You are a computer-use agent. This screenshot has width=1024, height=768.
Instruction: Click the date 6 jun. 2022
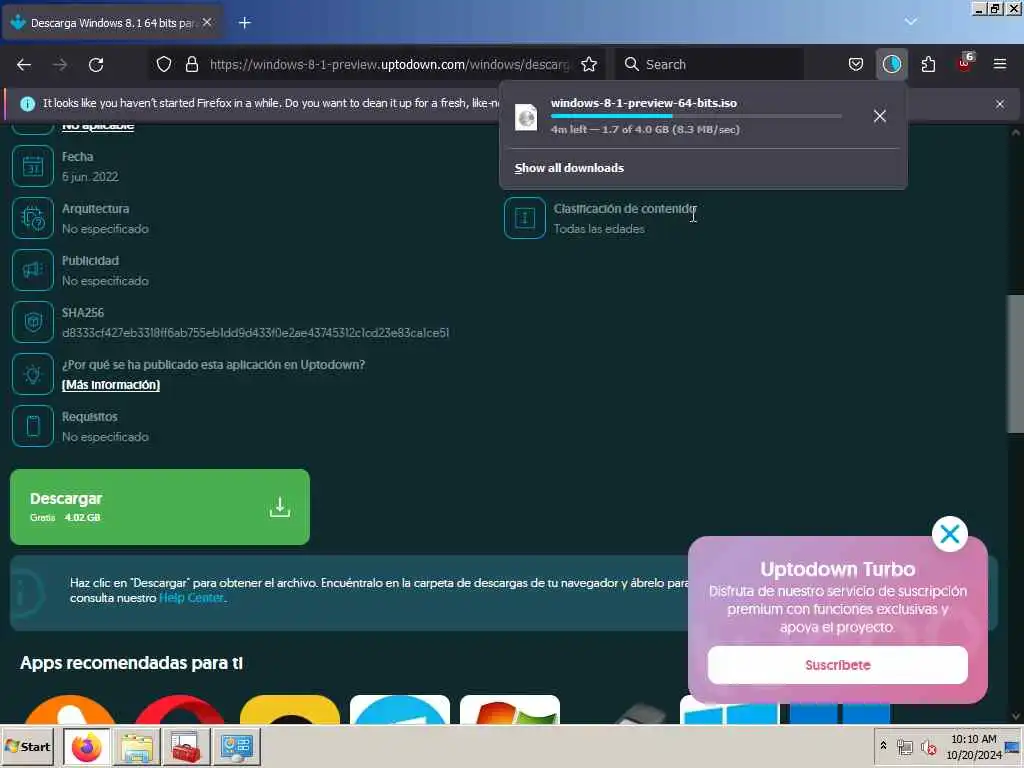coord(90,177)
